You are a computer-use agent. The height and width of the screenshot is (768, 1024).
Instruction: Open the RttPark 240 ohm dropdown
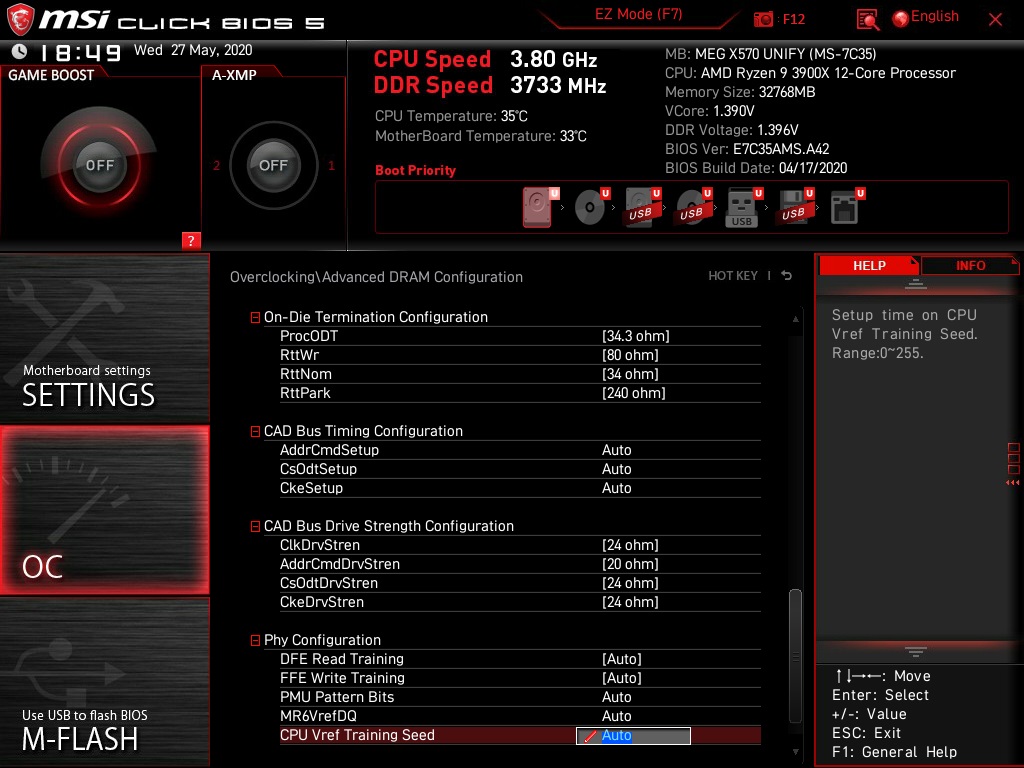tap(633, 392)
